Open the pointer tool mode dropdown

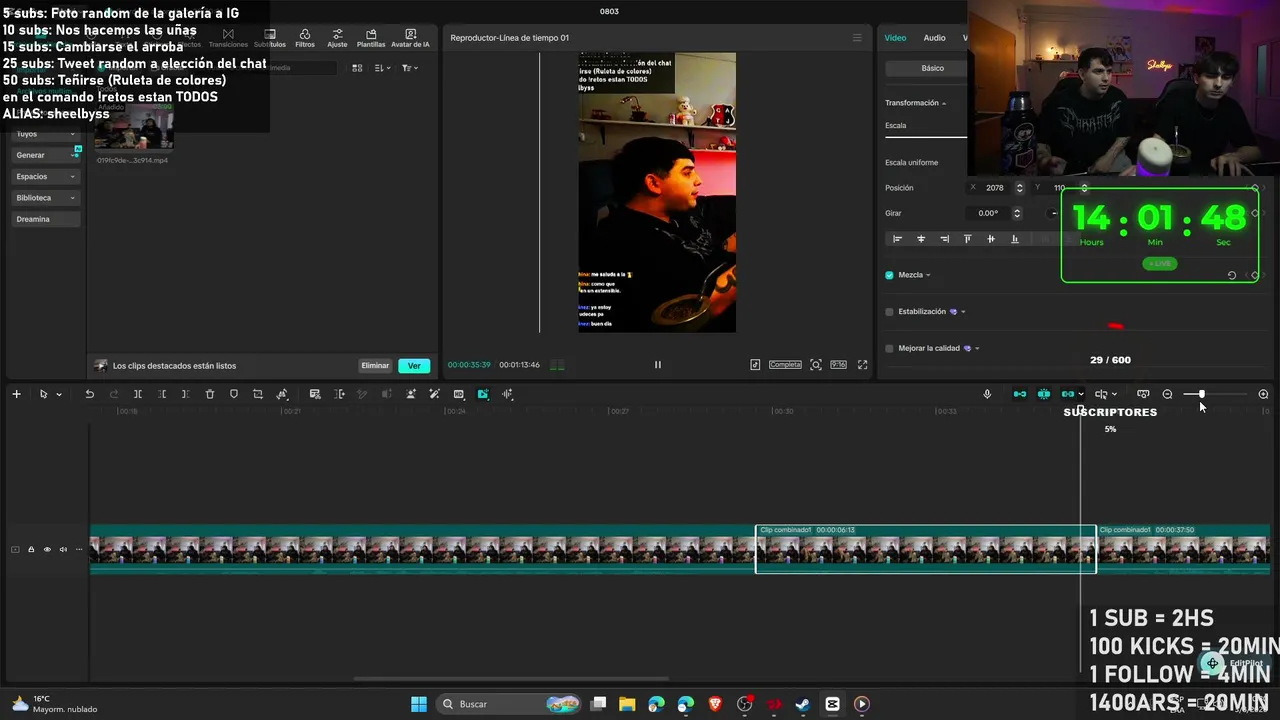pyautogui.click(x=59, y=394)
